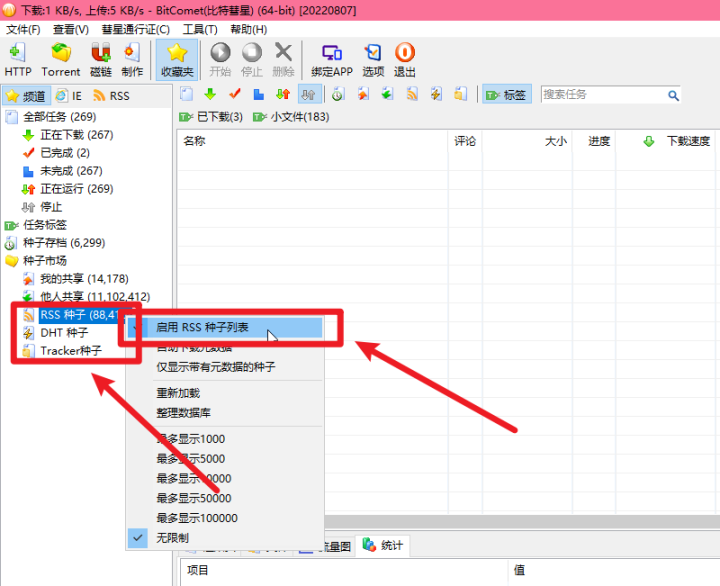
Task: Click the torrent archive clock icon in filter bar
Action: tap(338, 94)
